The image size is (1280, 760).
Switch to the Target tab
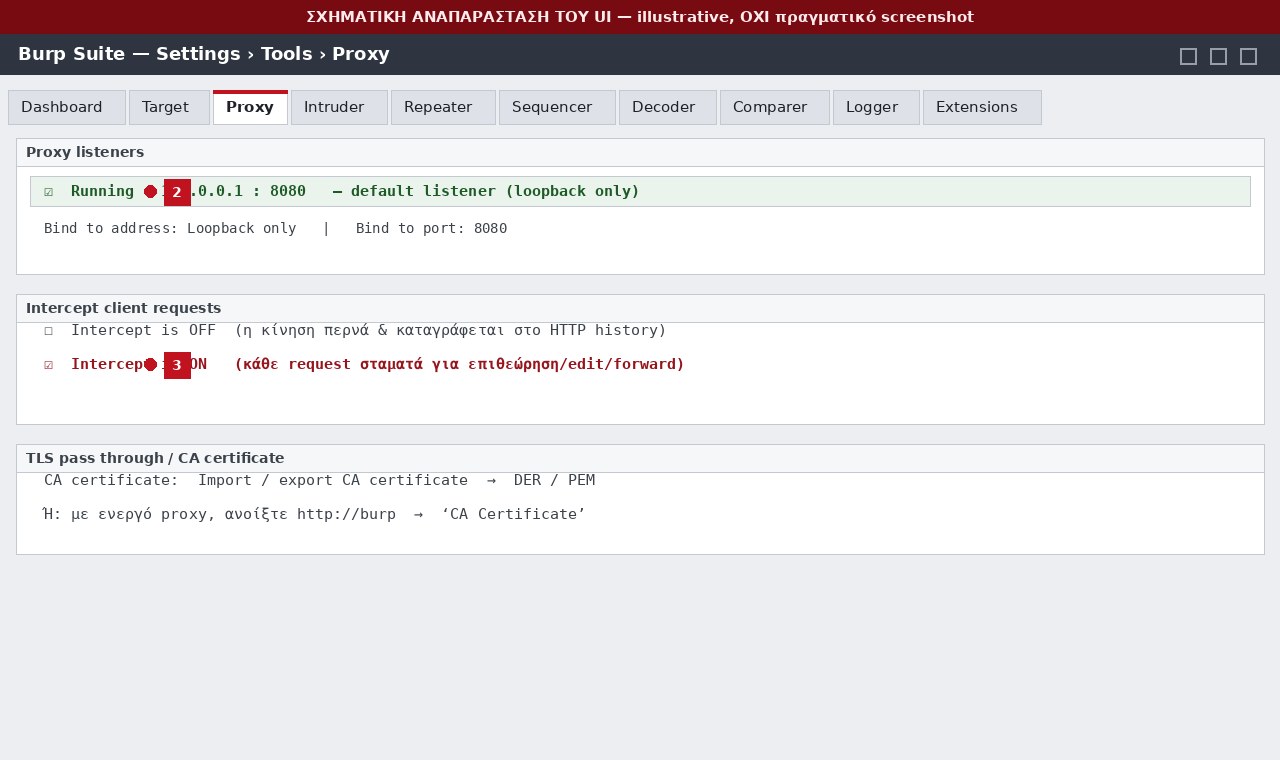pos(169,107)
